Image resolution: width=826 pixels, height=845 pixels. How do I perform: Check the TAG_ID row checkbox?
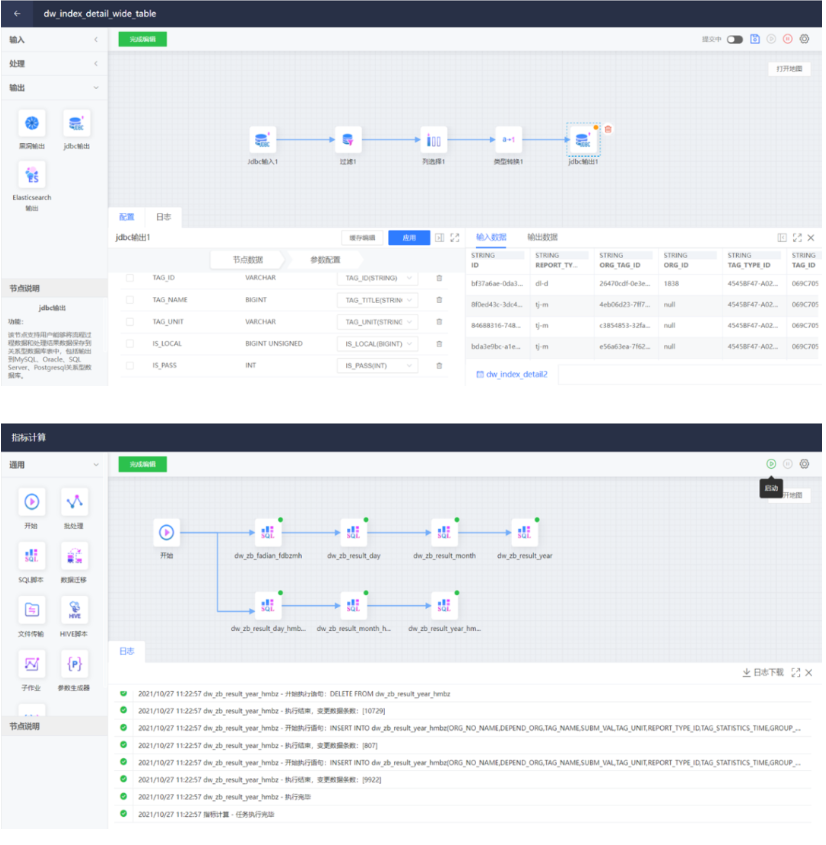[x=130, y=278]
